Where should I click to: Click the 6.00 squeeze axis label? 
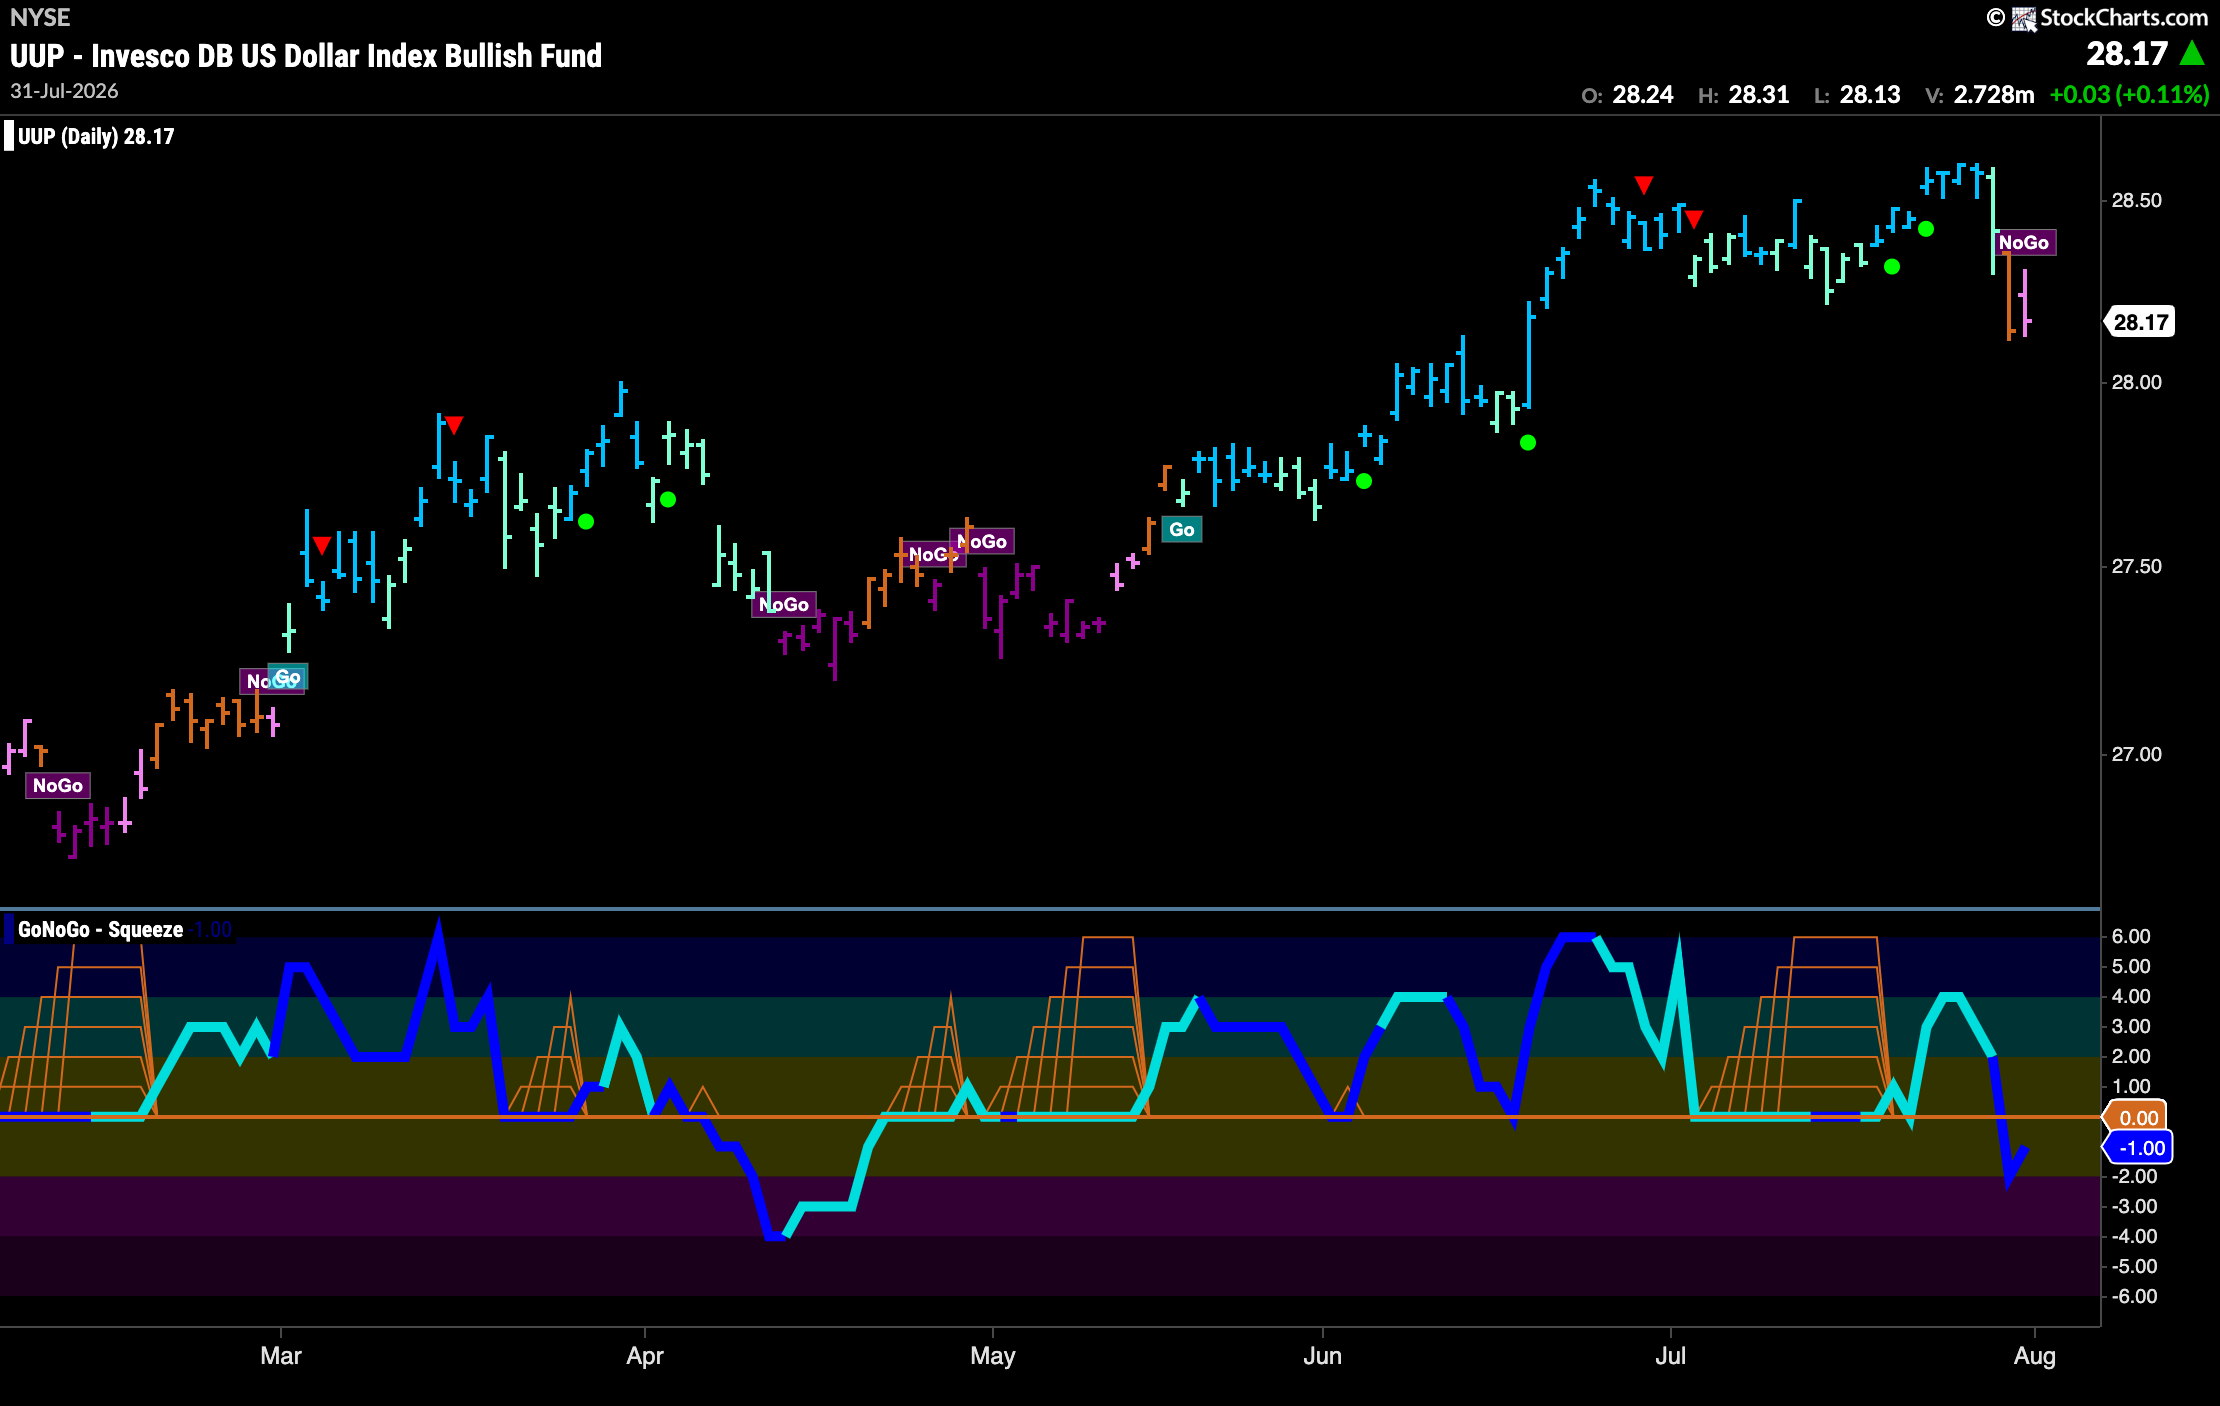2131,936
